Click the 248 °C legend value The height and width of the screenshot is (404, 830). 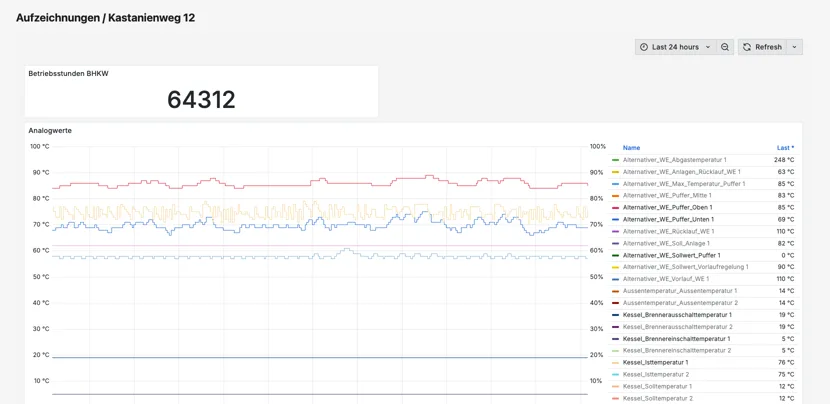click(x=783, y=160)
